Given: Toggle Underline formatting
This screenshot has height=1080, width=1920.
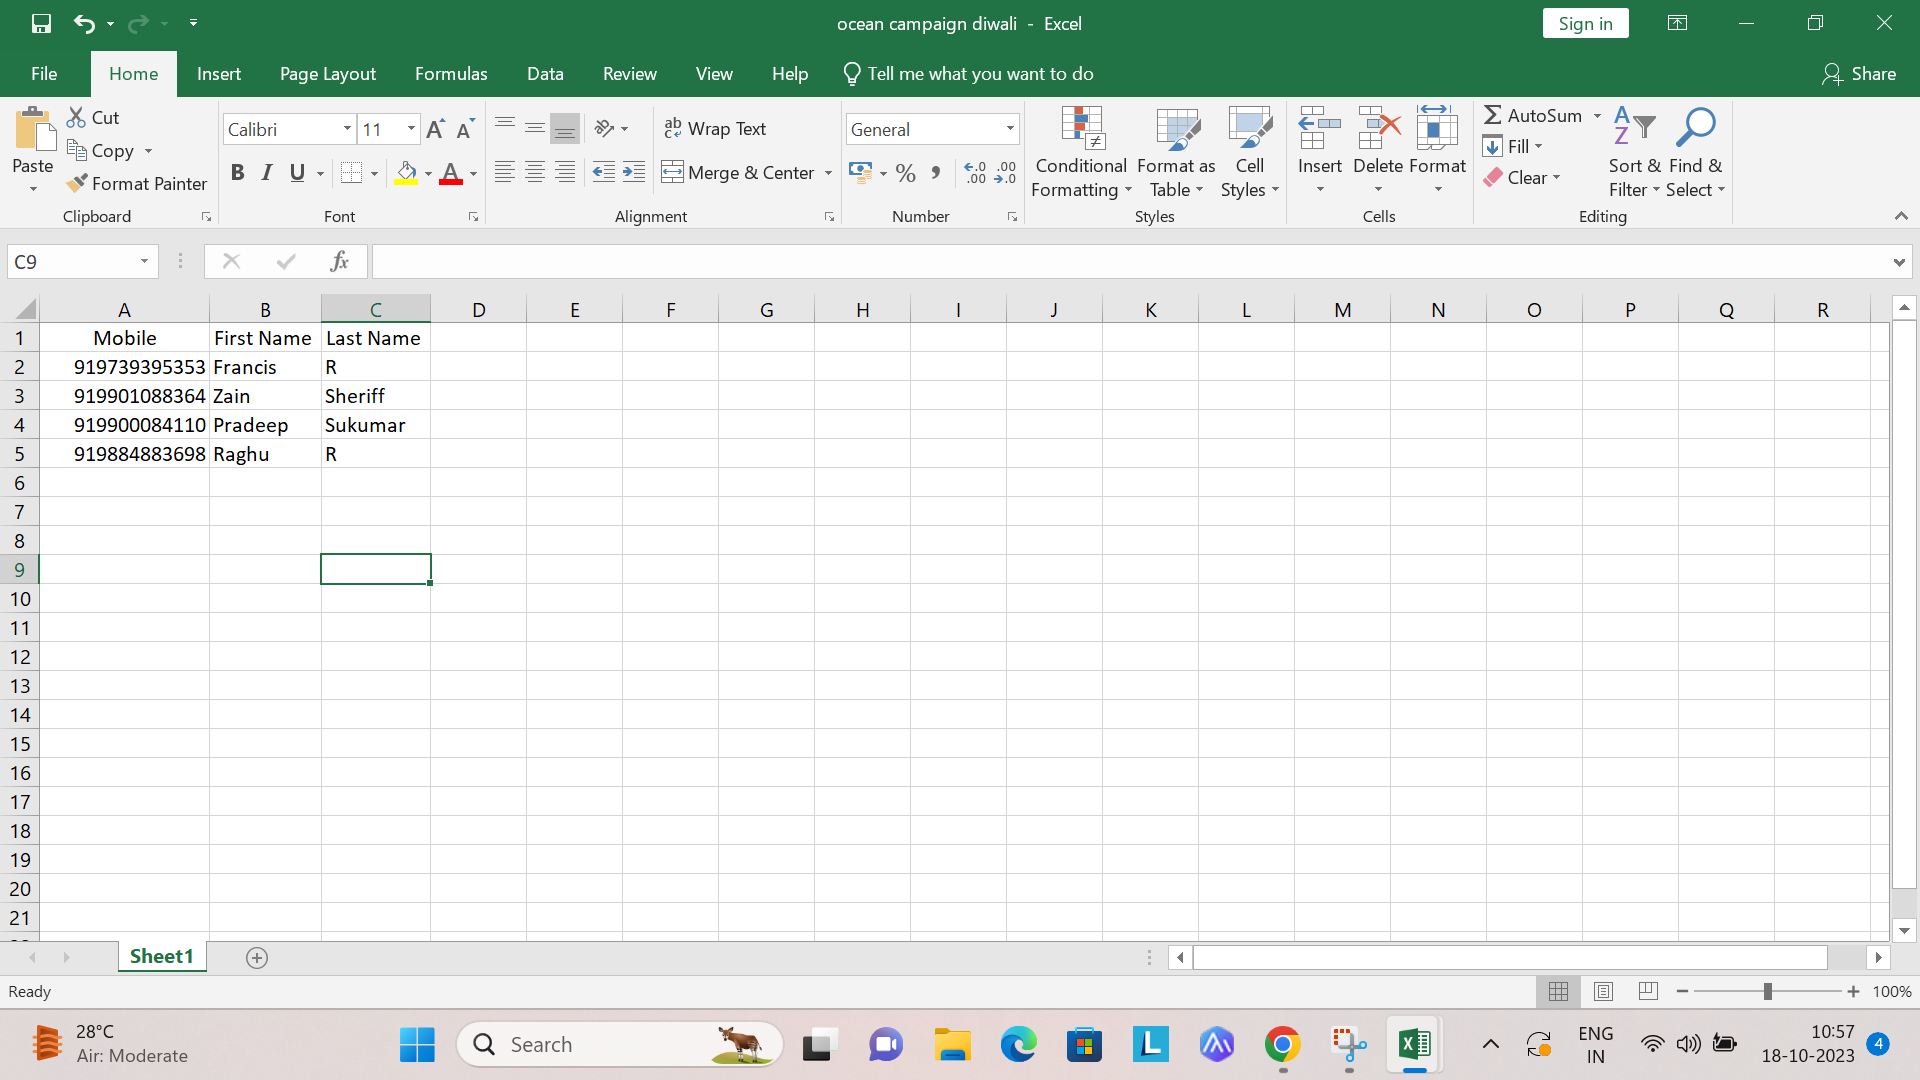Looking at the screenshot, I should coord(297,173).
